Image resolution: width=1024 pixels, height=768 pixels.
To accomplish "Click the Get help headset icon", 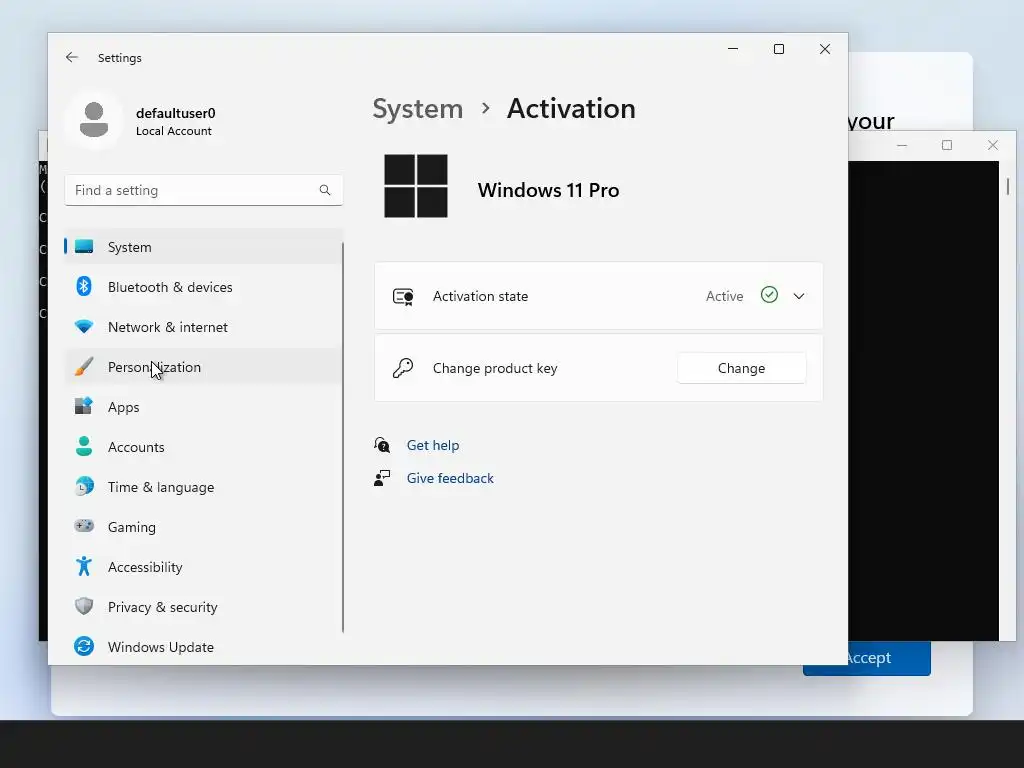I will click(x=382, y=445).
